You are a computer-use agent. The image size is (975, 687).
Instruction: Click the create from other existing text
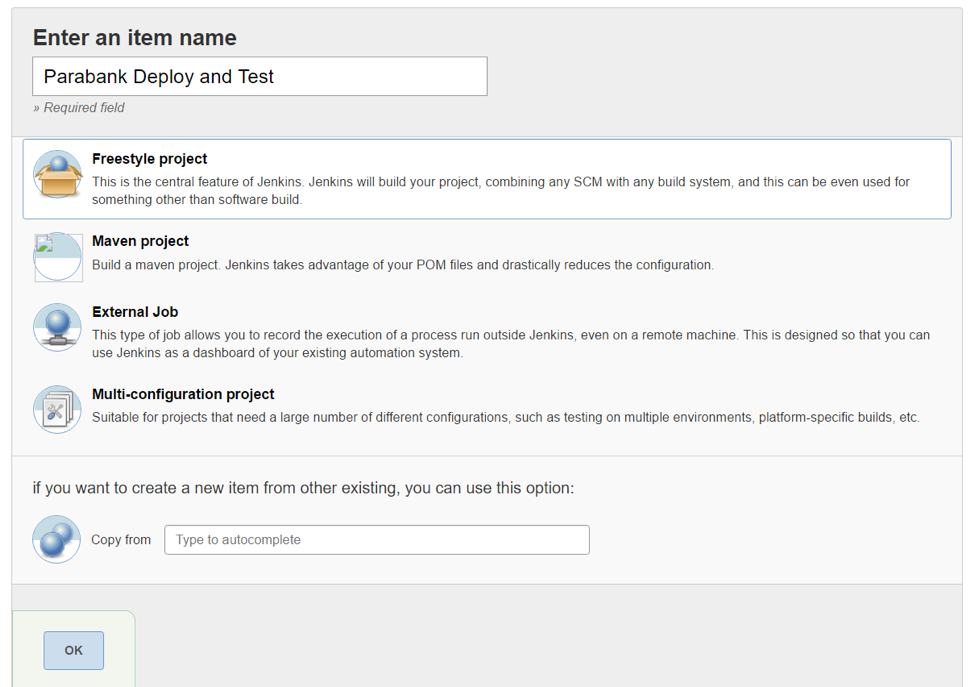[x=303, y=488]
